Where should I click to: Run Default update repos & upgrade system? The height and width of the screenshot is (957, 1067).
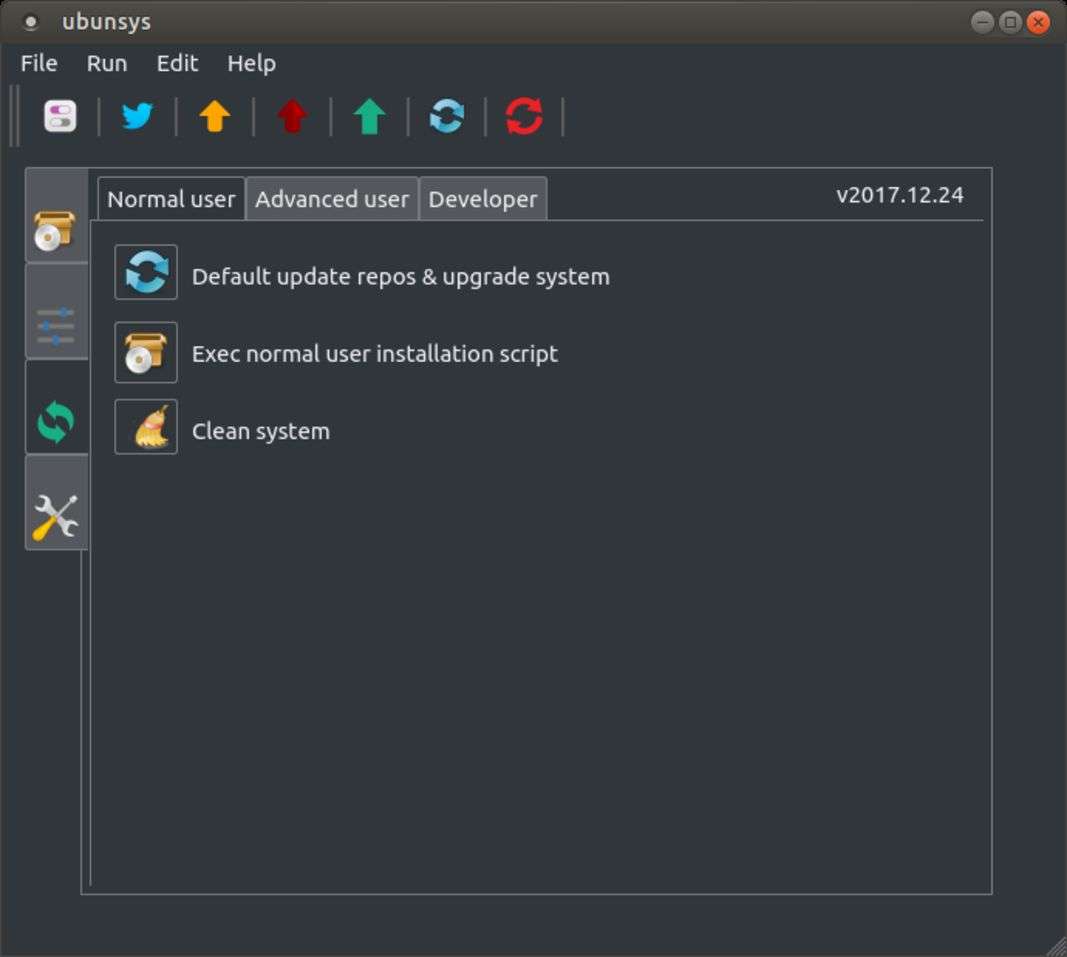point(146,272)
